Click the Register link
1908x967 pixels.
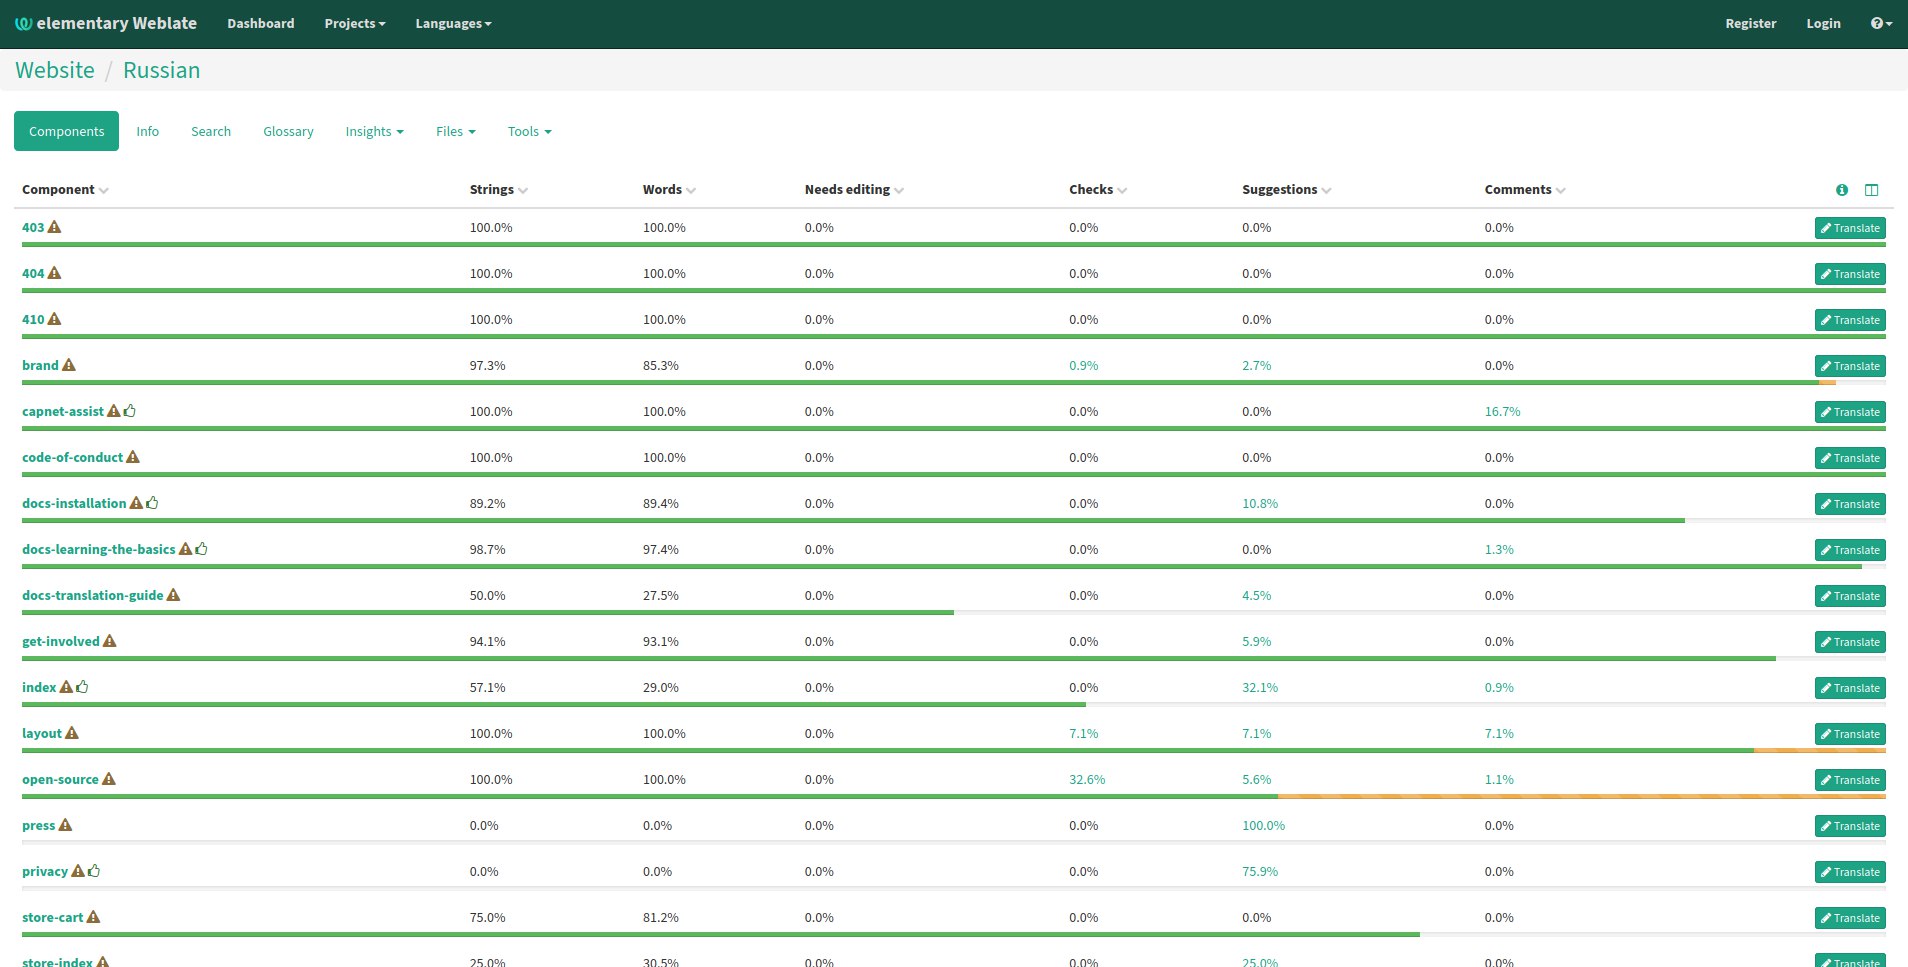1751,23
